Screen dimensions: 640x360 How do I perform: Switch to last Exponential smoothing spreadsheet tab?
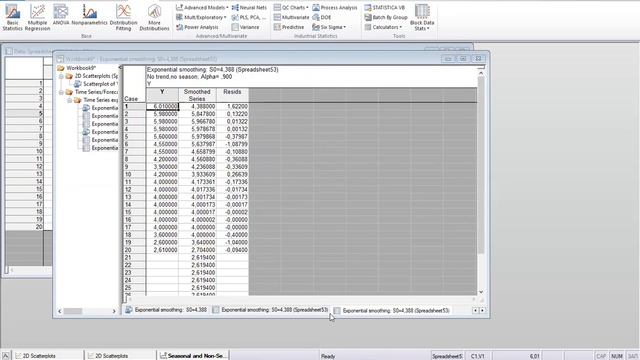click(391, 311)
